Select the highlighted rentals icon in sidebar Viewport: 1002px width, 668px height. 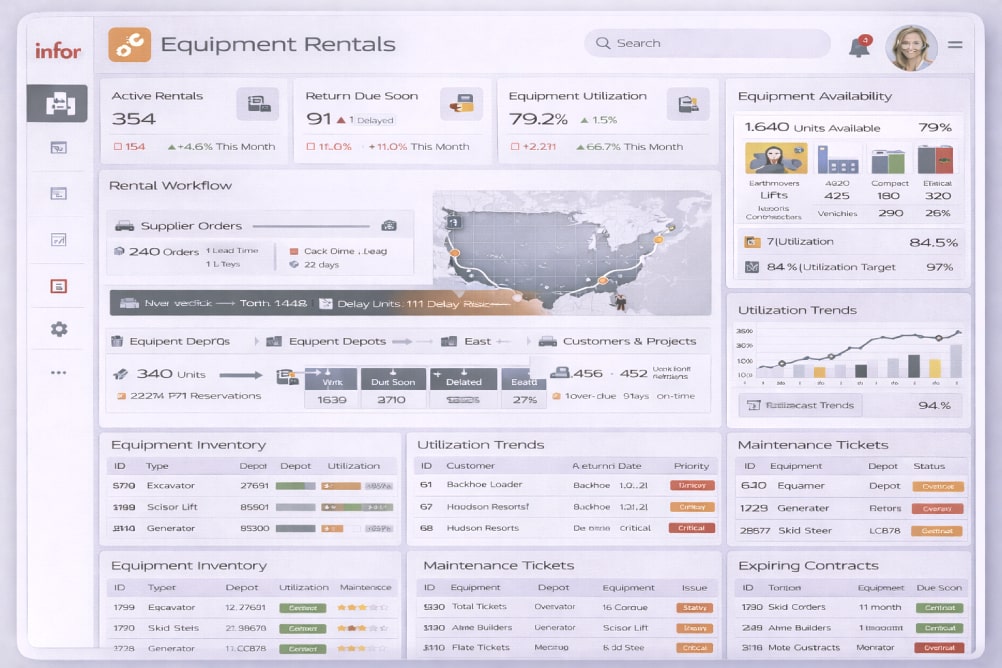point(58,103)
